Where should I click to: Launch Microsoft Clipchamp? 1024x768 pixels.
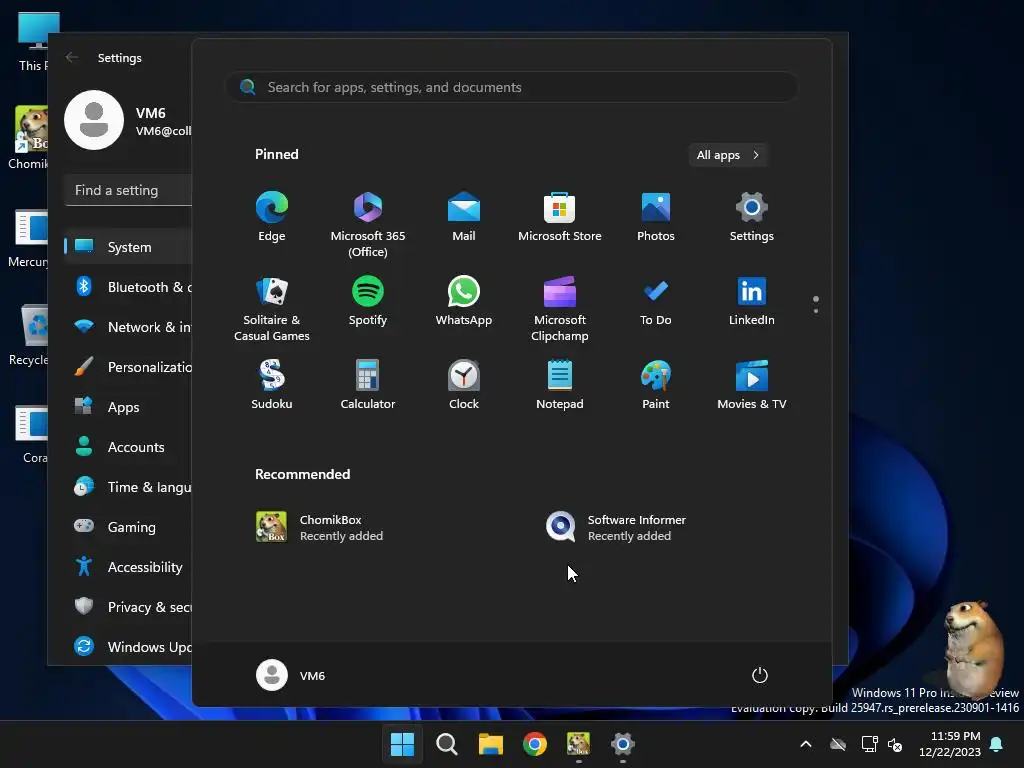point(560,308)
